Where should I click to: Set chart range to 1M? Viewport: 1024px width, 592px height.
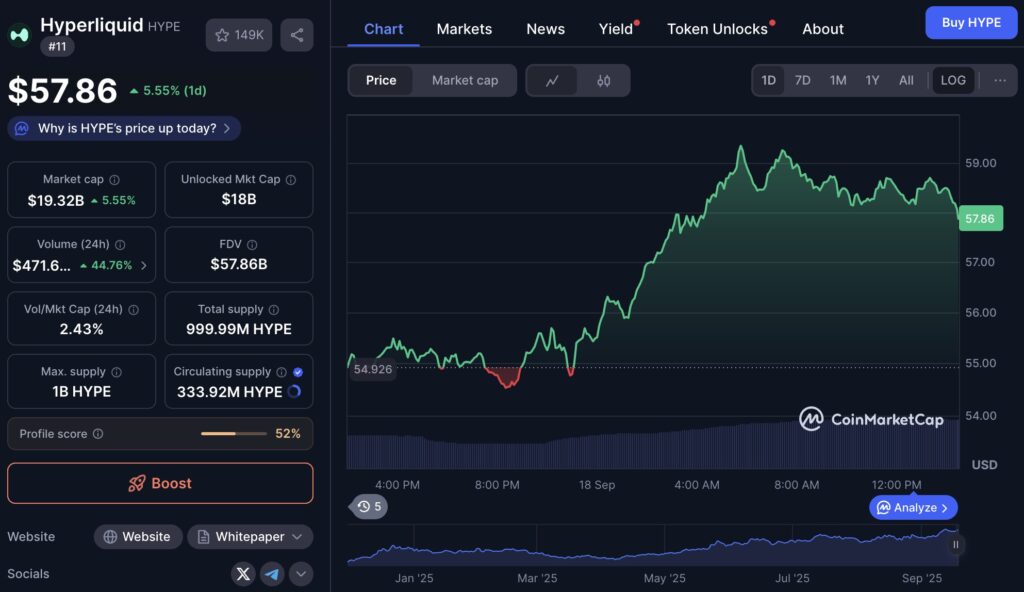coord(838,80)
